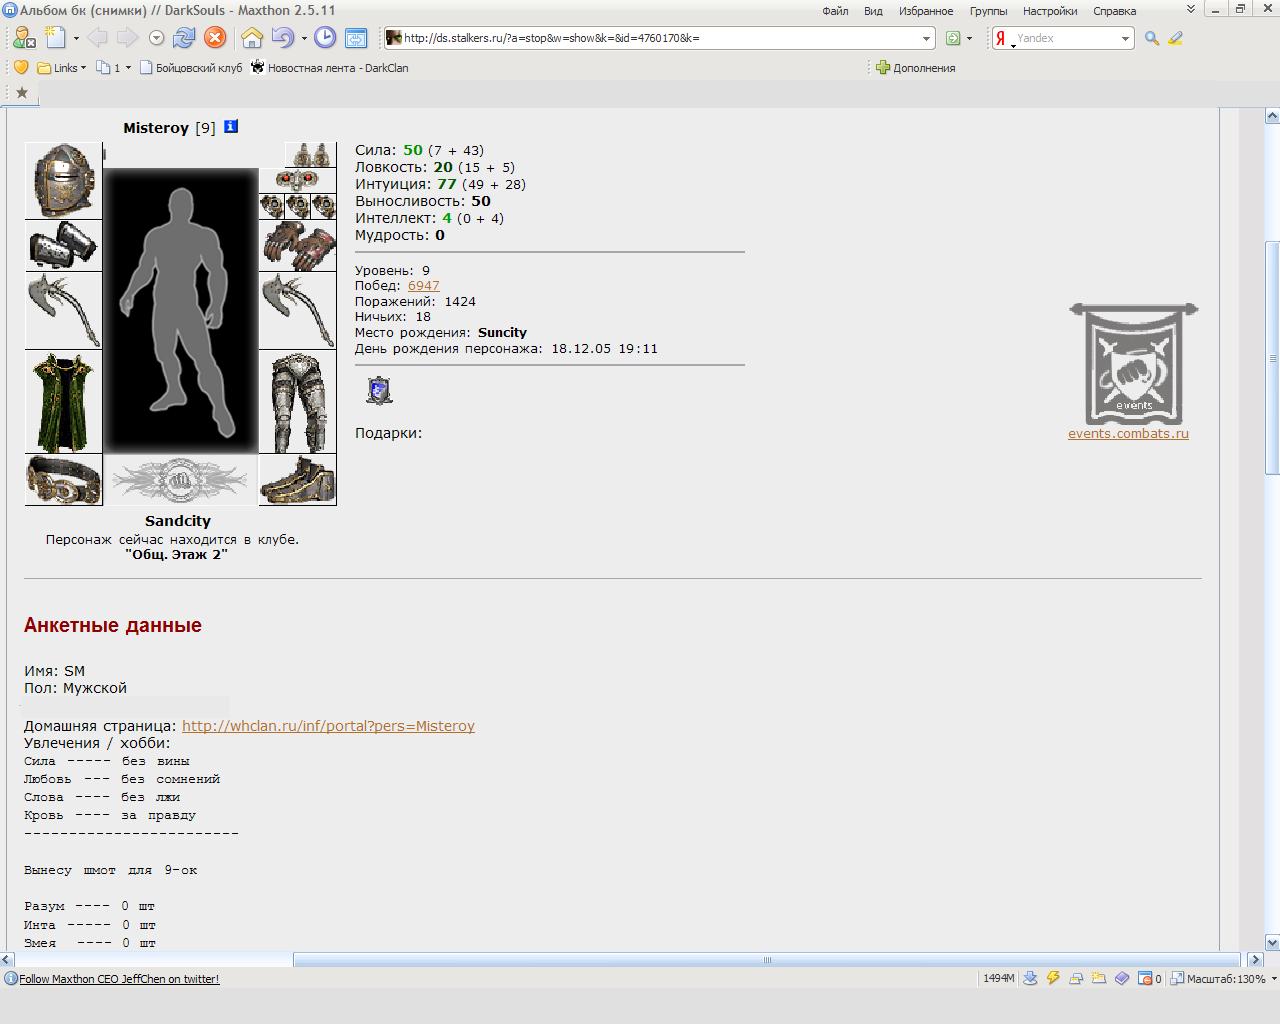The width and height of the screenshot is (1280, 1024).
Task: Click the Refresh page icon
Action: (x=184, y=38)
